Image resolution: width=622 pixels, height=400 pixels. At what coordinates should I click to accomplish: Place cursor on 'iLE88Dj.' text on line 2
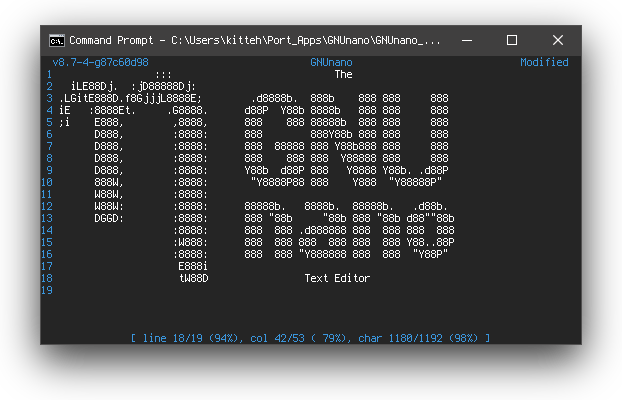(94, 86)
